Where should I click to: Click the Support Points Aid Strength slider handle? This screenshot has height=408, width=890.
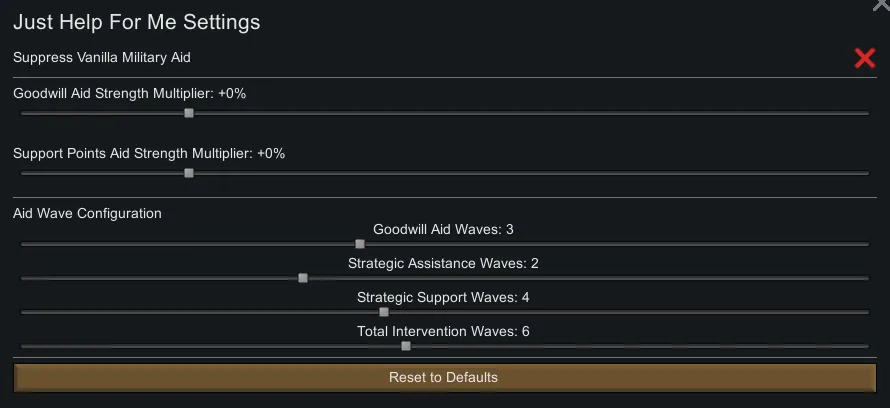click(189, 173)
